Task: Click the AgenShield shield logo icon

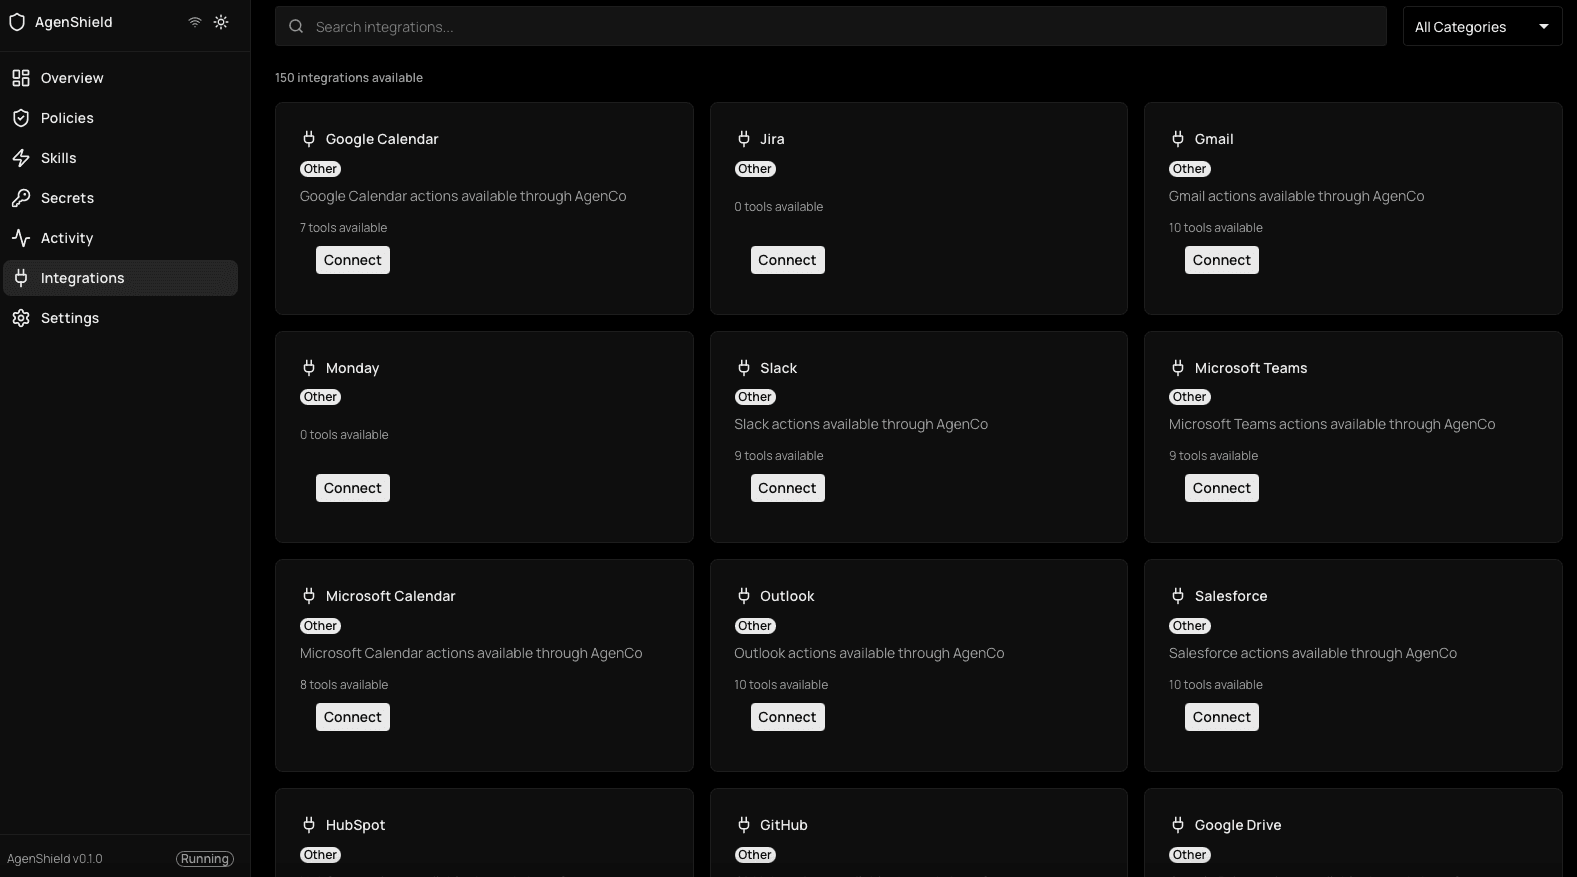Action: click(x=17, y=22)
